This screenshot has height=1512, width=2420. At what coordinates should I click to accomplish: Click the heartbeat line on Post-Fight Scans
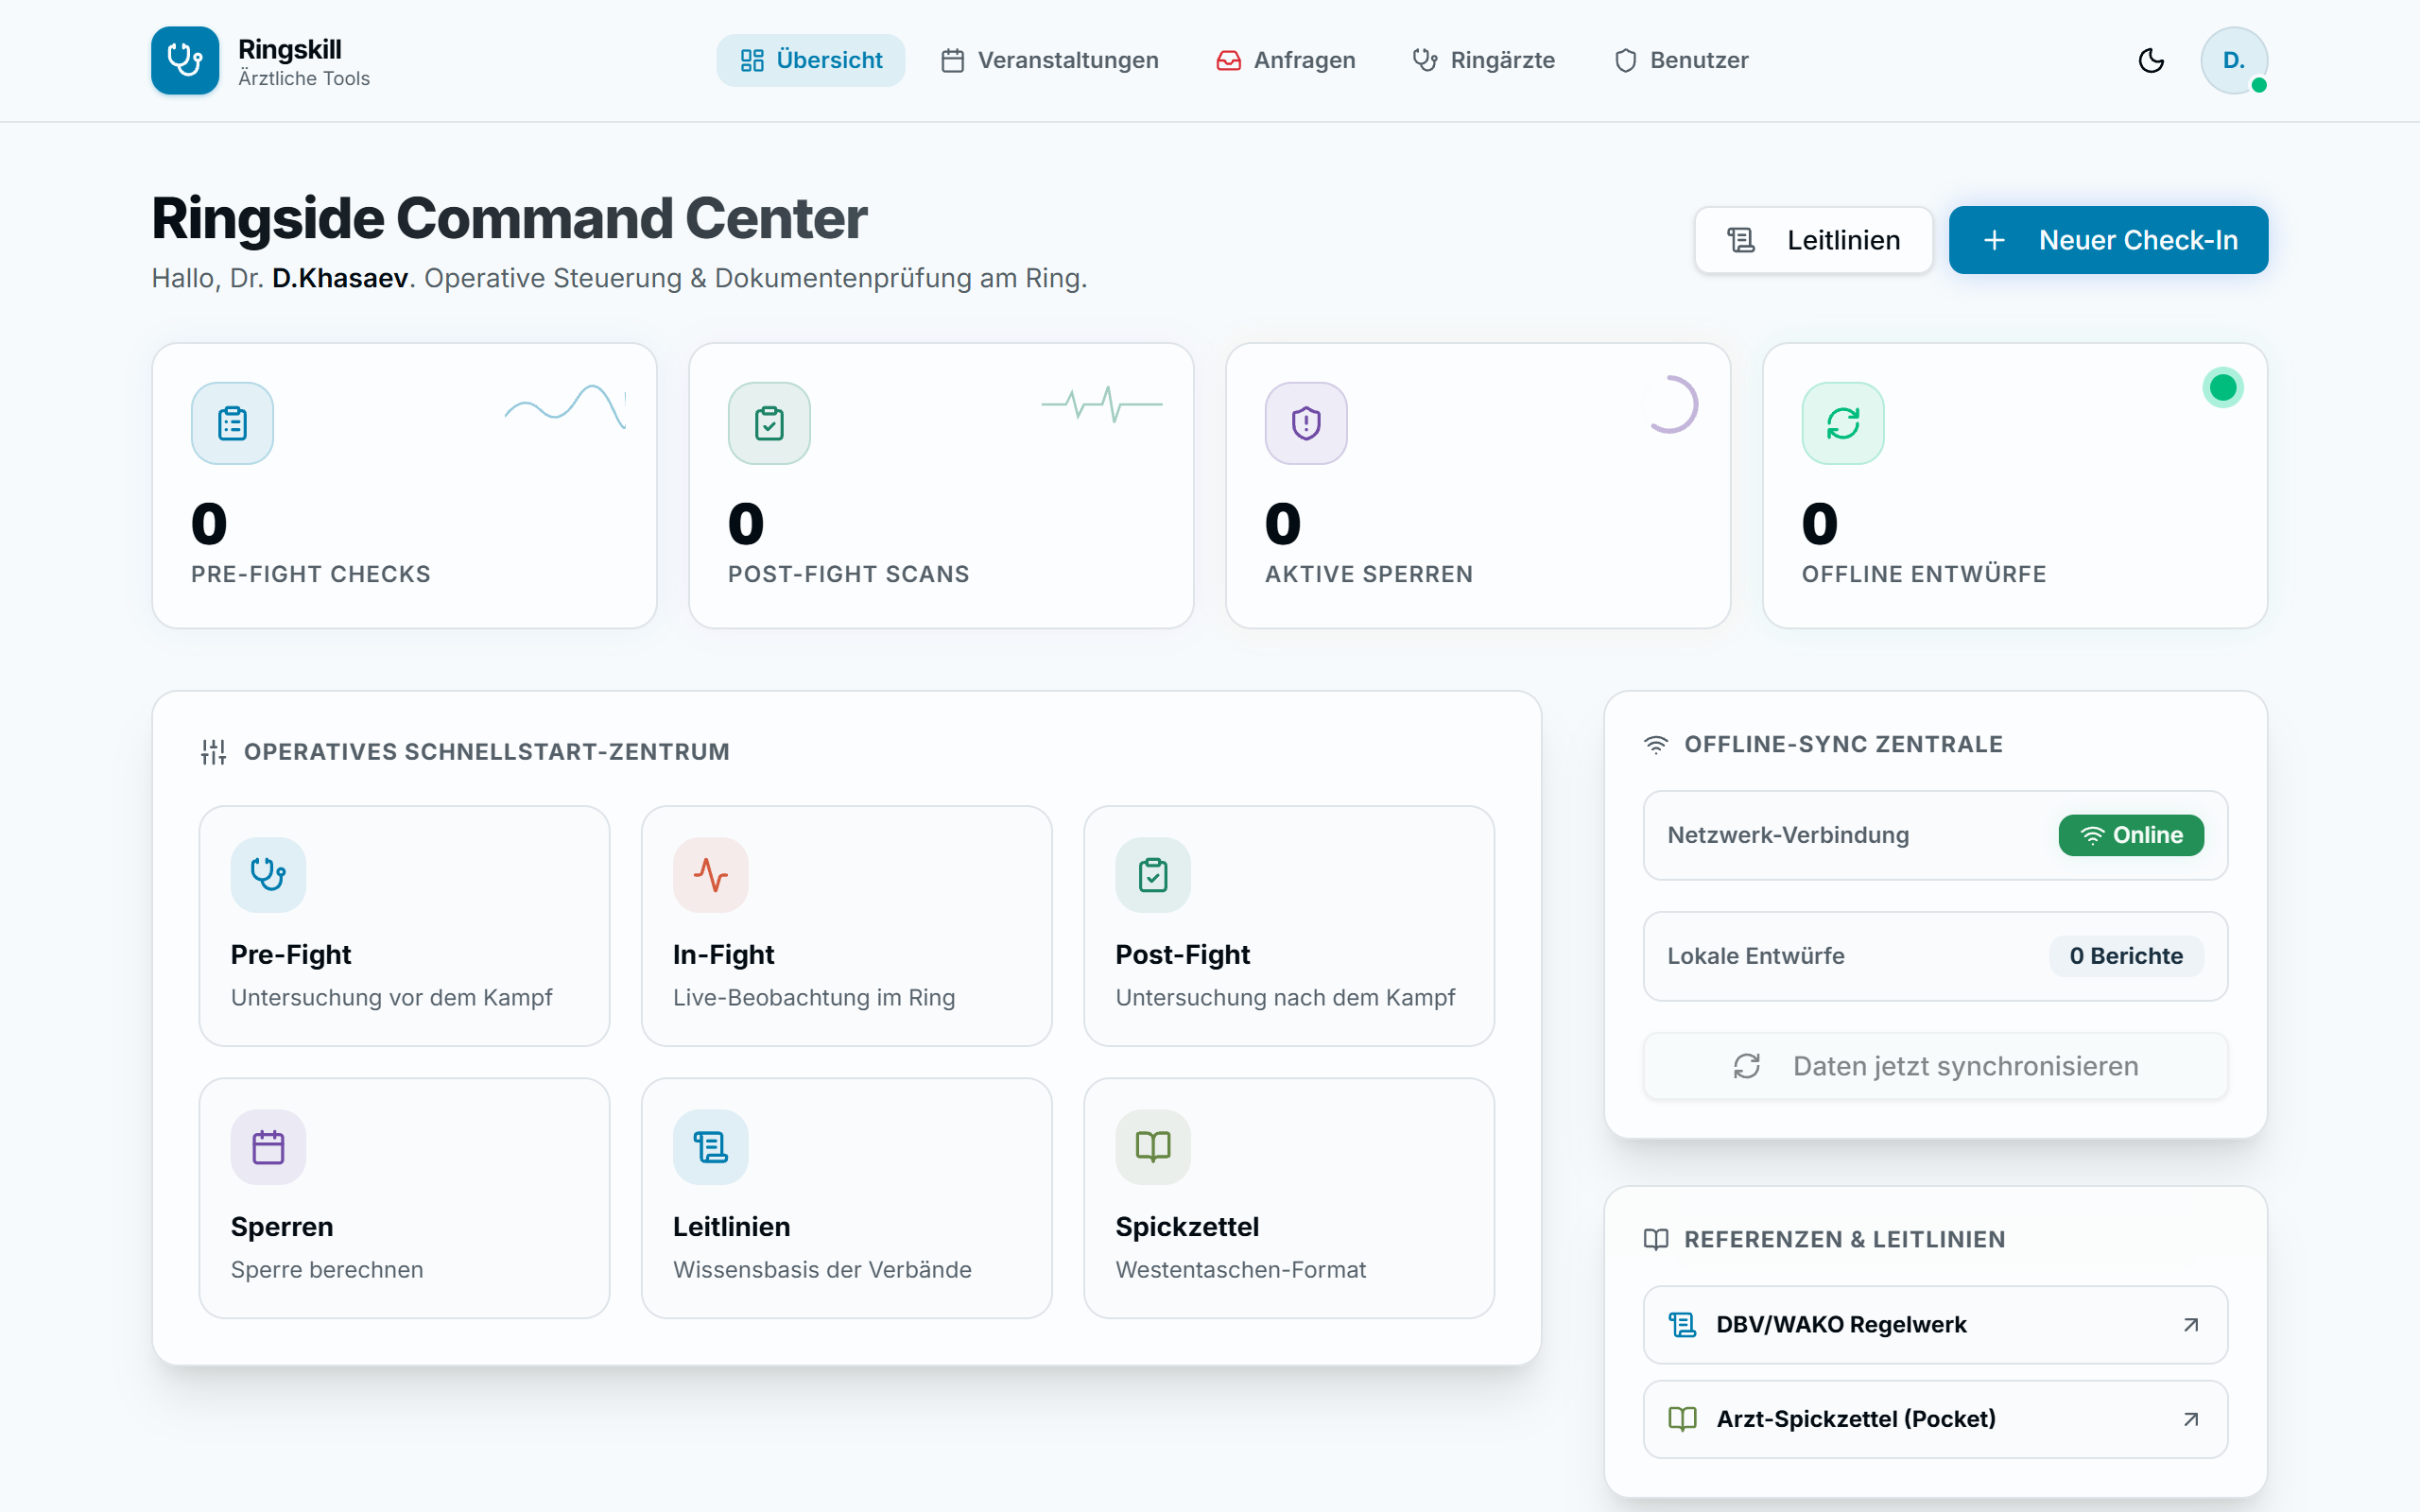tap(1102, 404)
